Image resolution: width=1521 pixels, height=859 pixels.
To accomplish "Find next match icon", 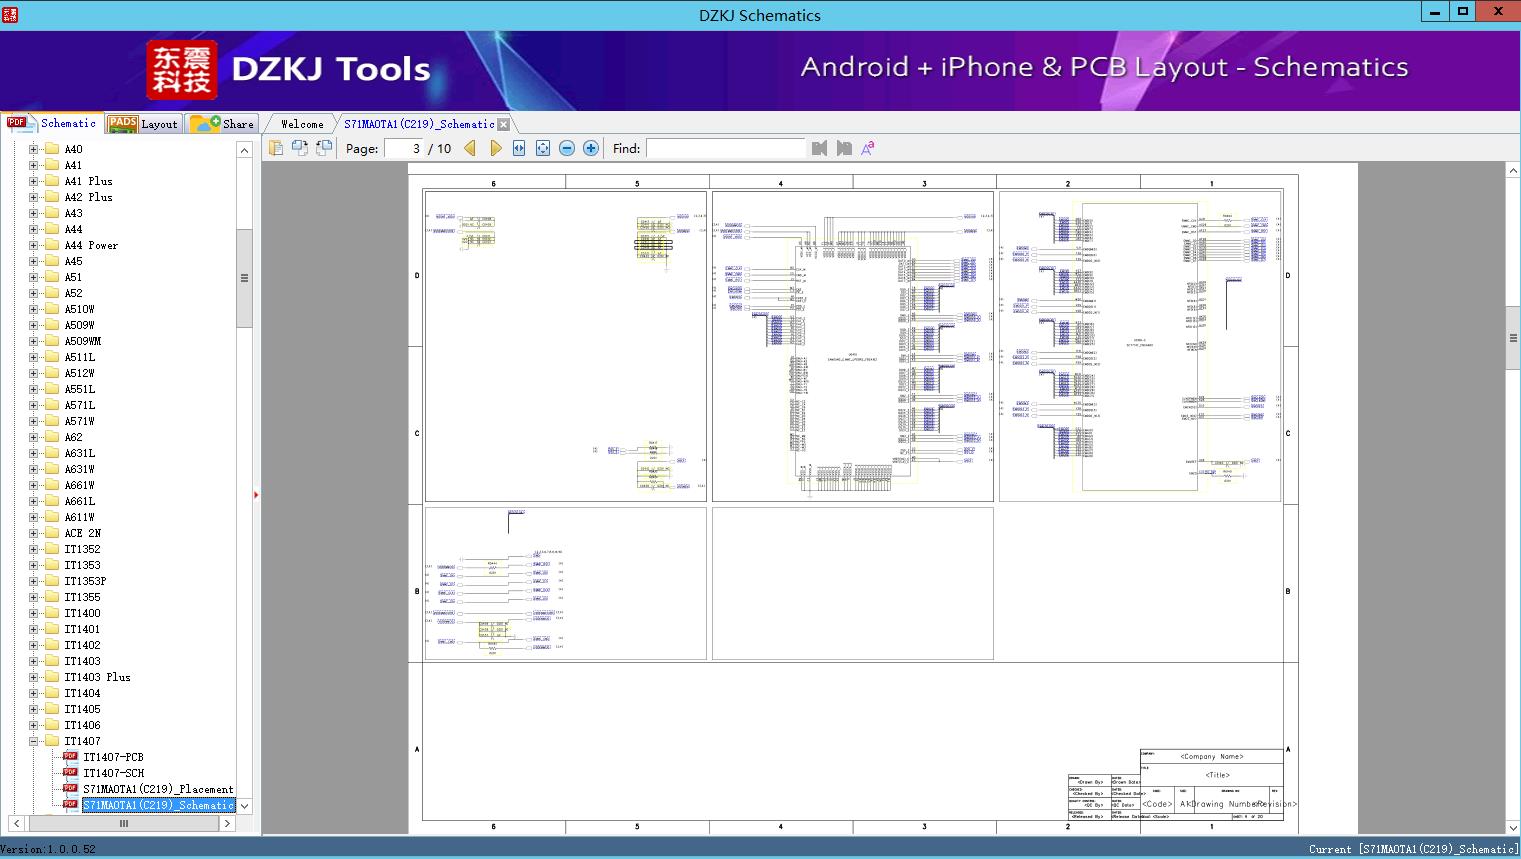I will pyautogui.click(x=844, y=148).
